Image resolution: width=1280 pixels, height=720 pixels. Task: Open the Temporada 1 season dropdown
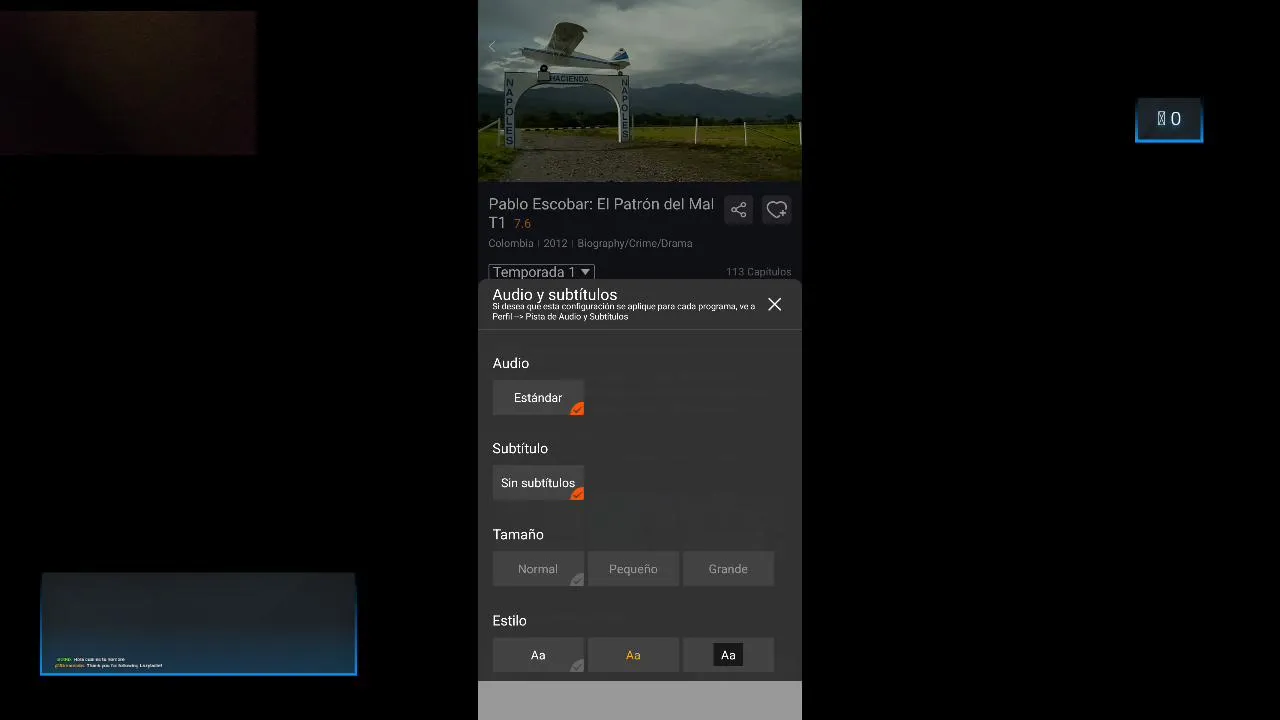click(x=542, y=272)
